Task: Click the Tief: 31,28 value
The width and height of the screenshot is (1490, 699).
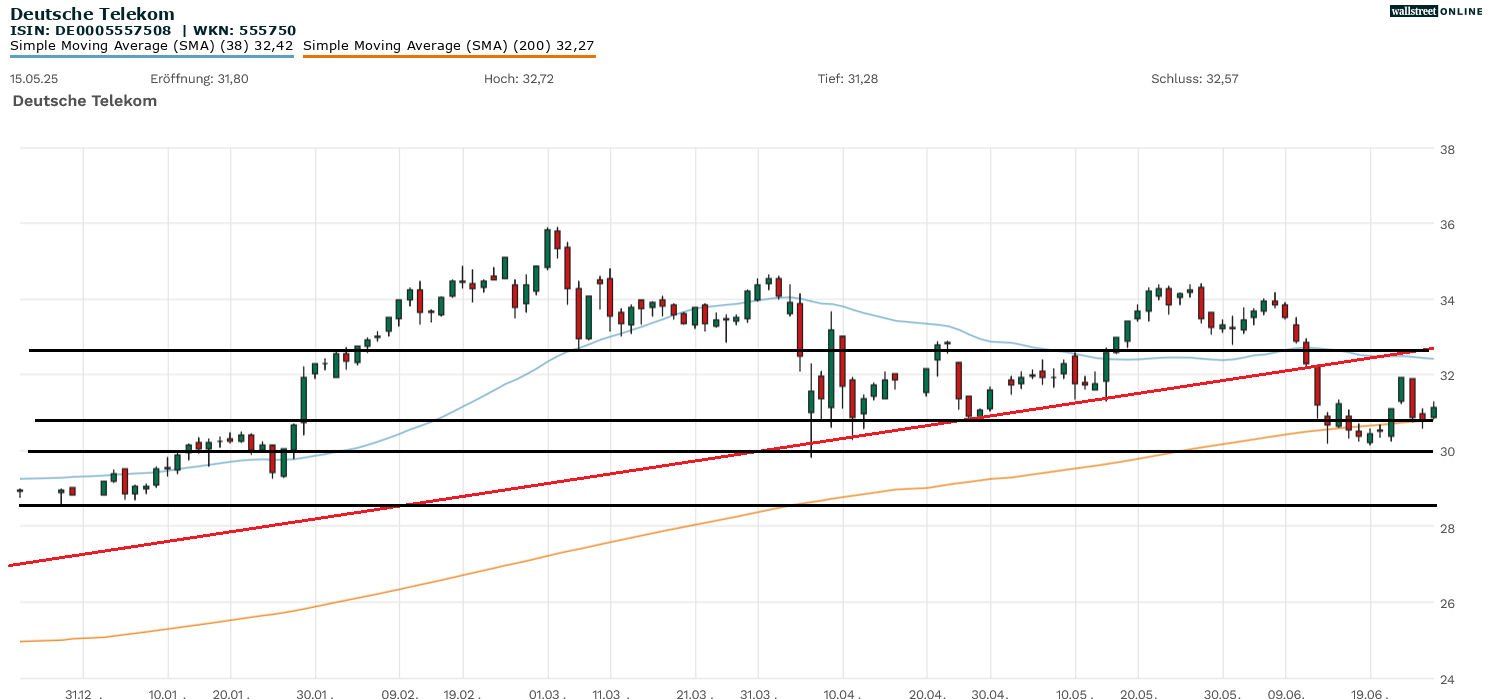Action: tap(848, 79)
